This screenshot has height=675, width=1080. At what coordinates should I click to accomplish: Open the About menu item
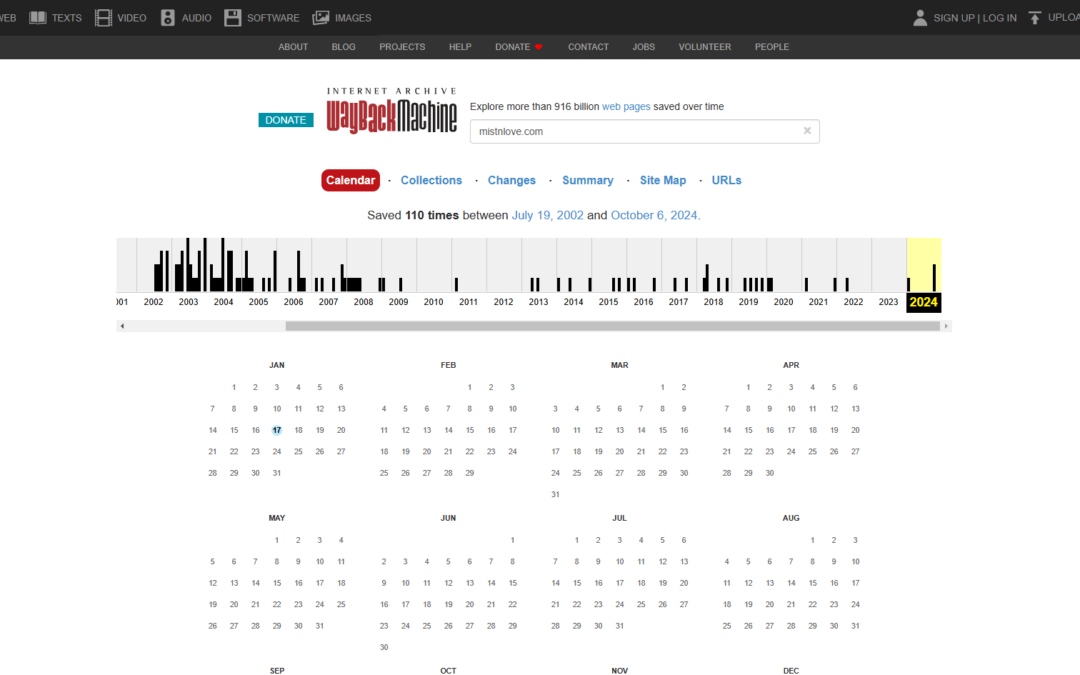coord(293,47)
